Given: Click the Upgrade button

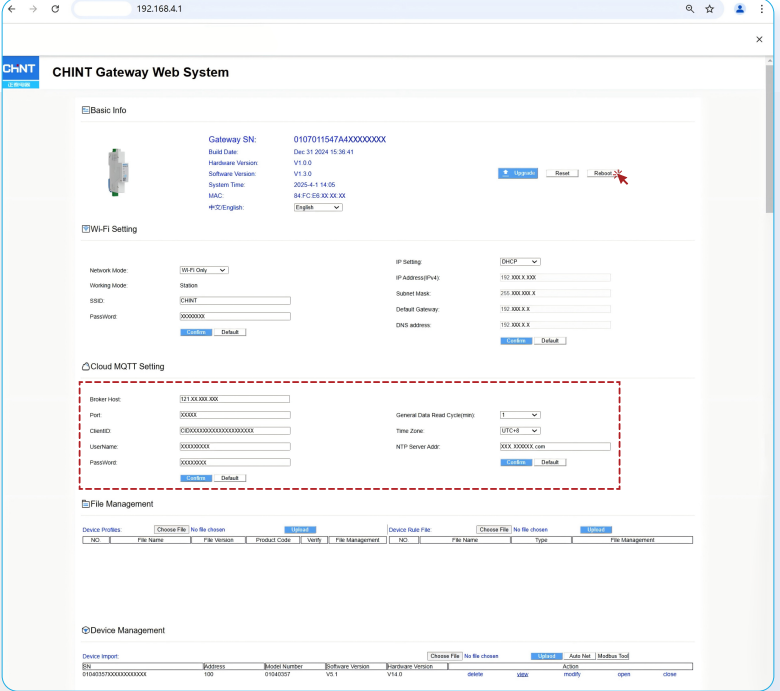Looking at the screenshot, I should [518, 173].
